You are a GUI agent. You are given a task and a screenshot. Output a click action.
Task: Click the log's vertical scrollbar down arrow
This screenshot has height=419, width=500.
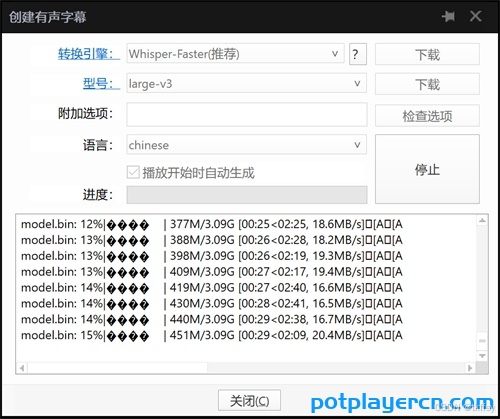coord(482,356)
